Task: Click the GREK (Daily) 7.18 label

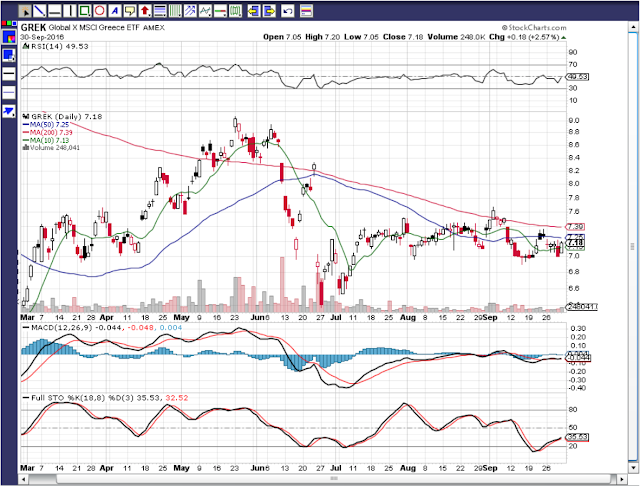Action: pos(67,117)
